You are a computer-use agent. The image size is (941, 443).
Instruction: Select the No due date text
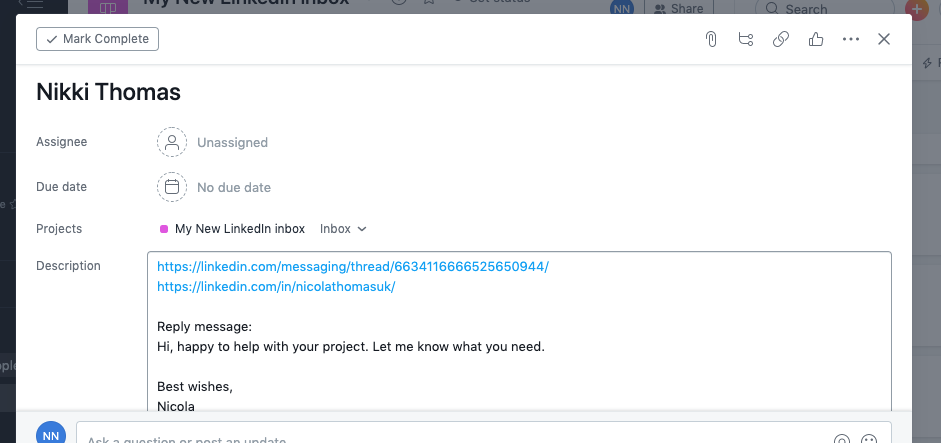[234, 188]
